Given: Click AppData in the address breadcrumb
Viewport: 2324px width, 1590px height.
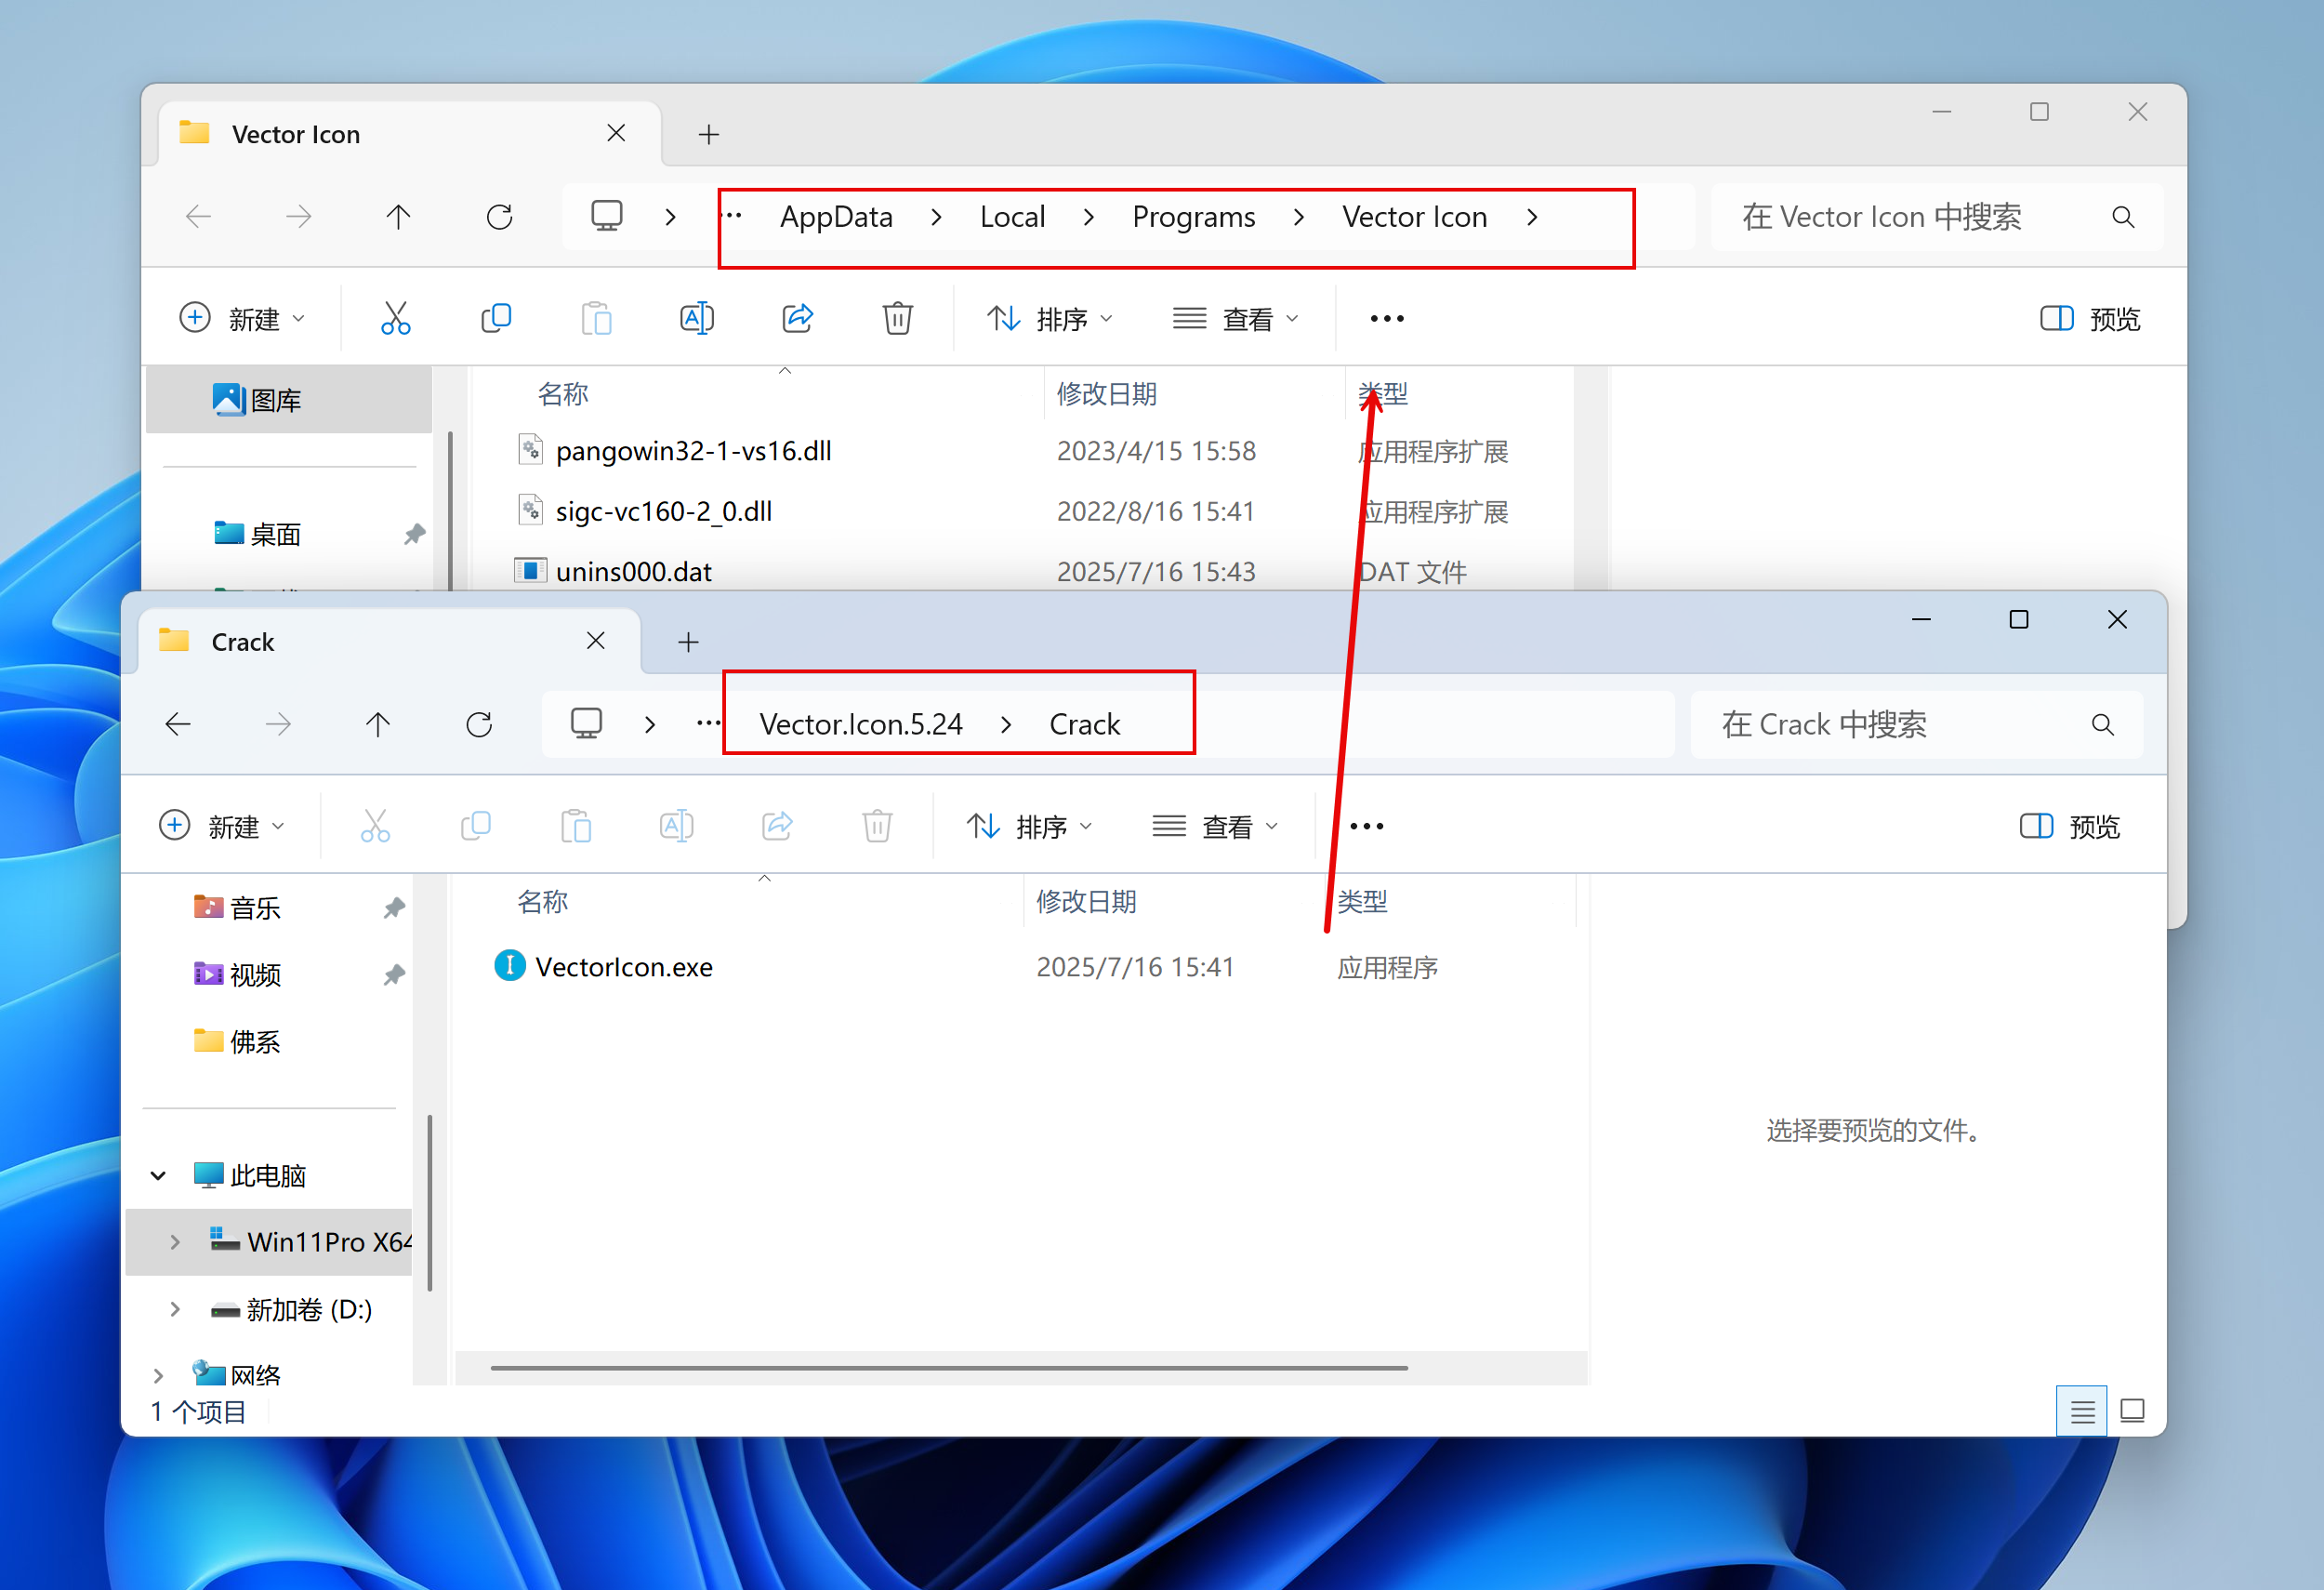Looking at the screenshot, I should click(836, 217).
